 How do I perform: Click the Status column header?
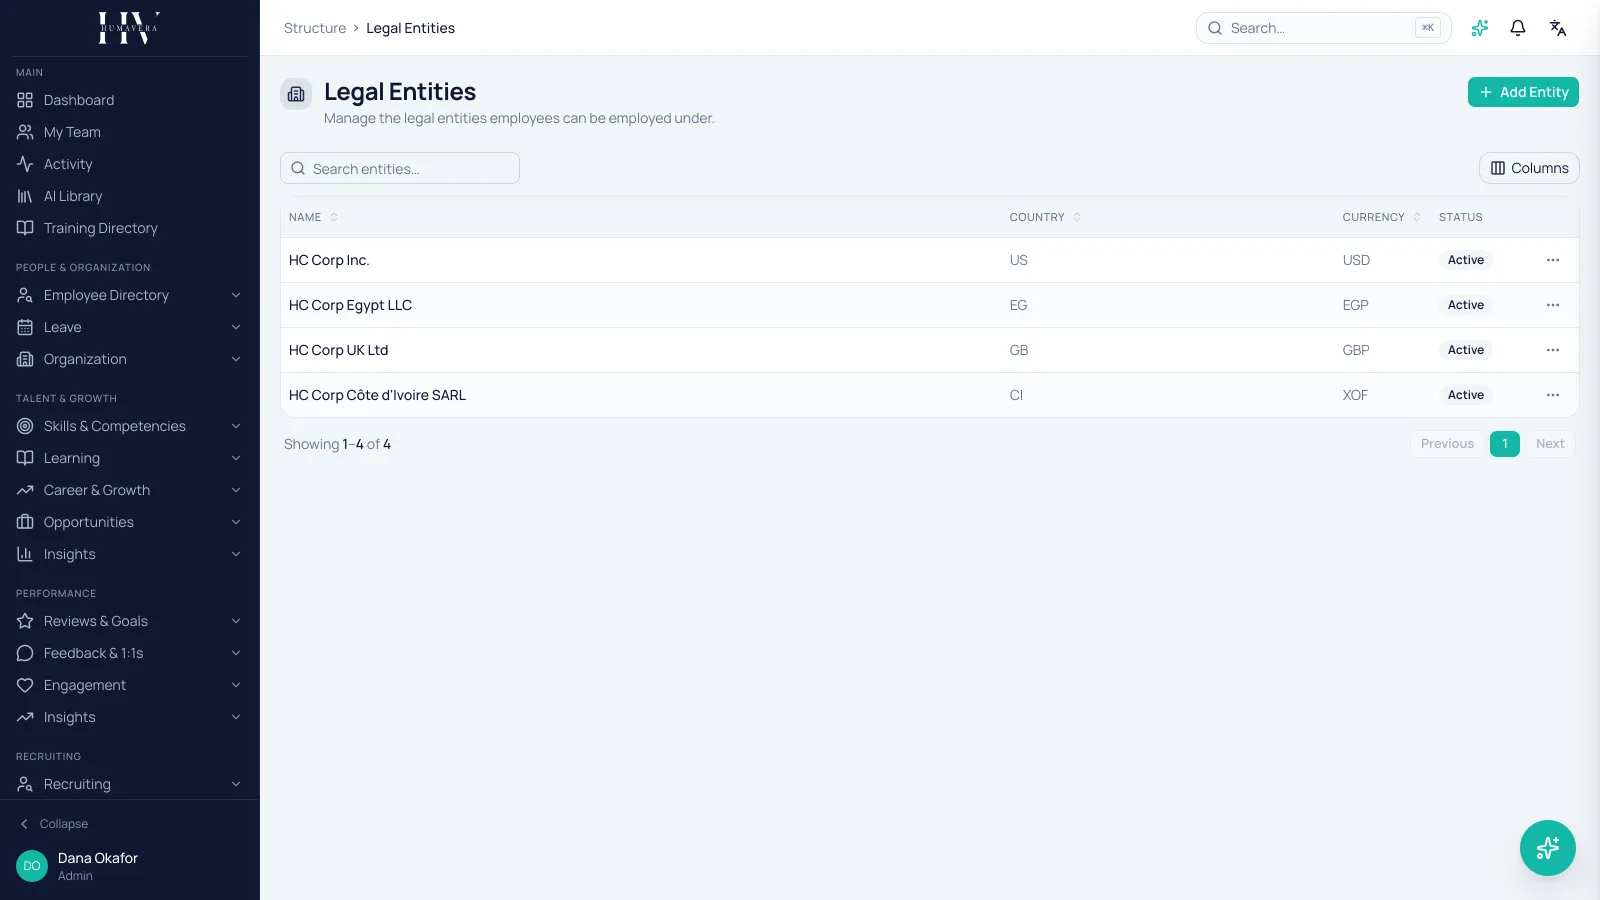(x=1461, y=217)
